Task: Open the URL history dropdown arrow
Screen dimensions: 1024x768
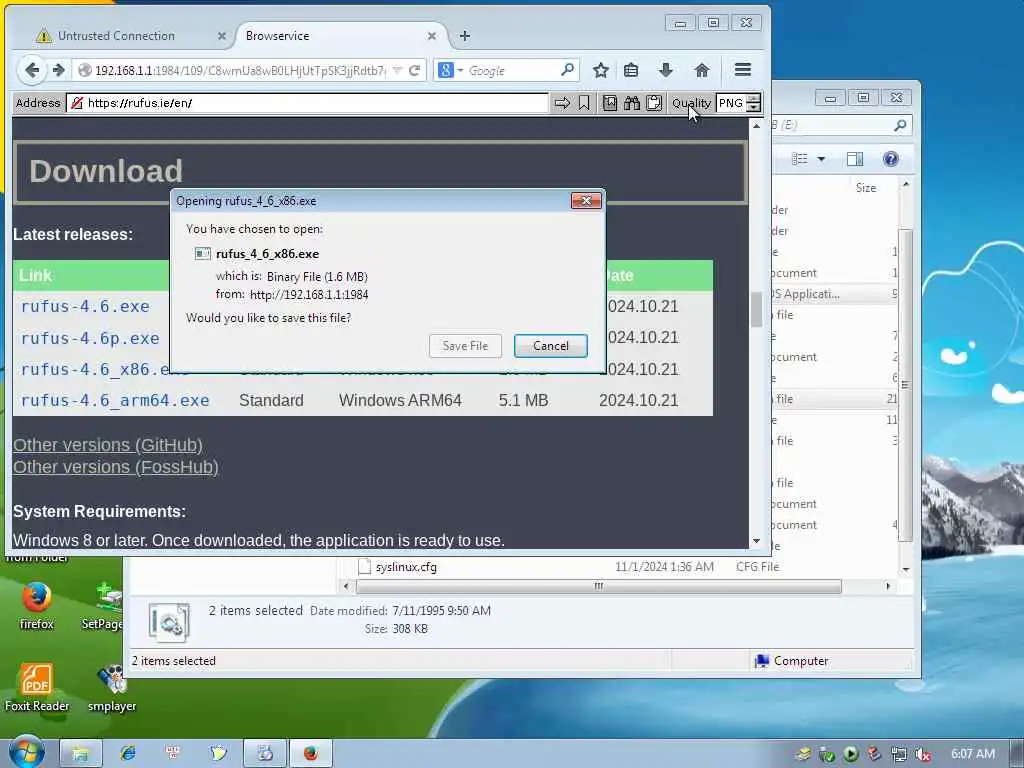Action: tap(397, 71)
